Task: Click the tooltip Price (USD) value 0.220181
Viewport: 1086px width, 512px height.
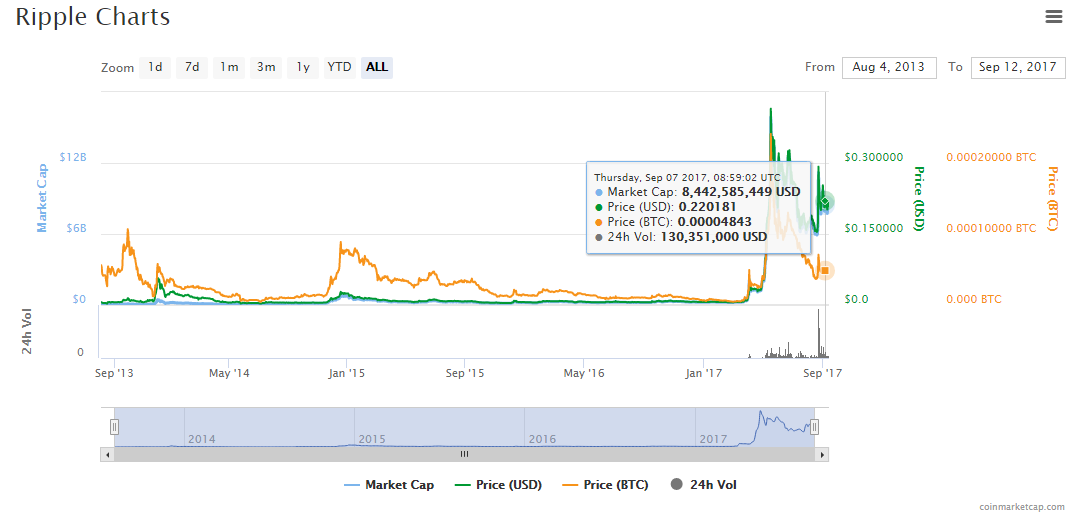Action: pyautogui.click(x=707, y=206)
